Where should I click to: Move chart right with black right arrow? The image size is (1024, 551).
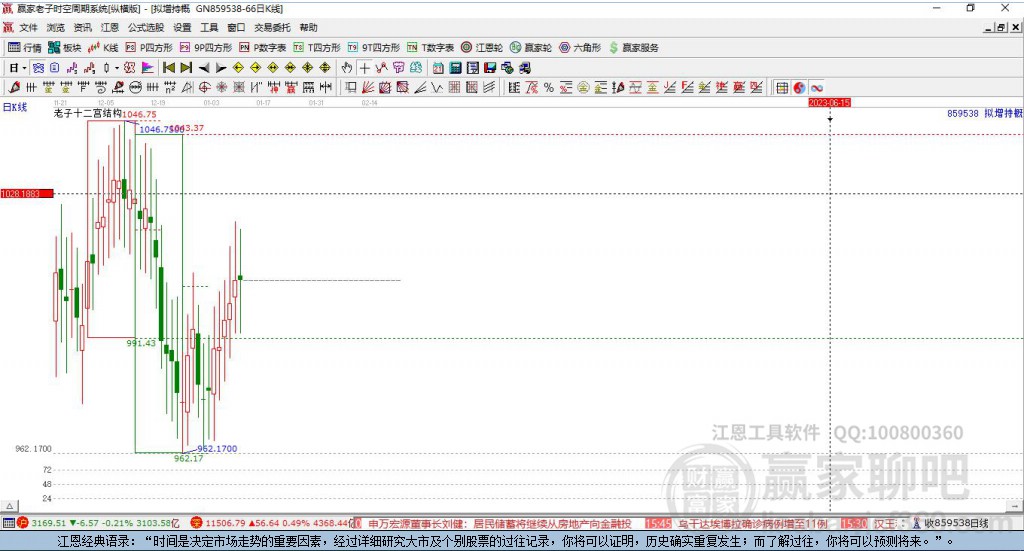221,68
